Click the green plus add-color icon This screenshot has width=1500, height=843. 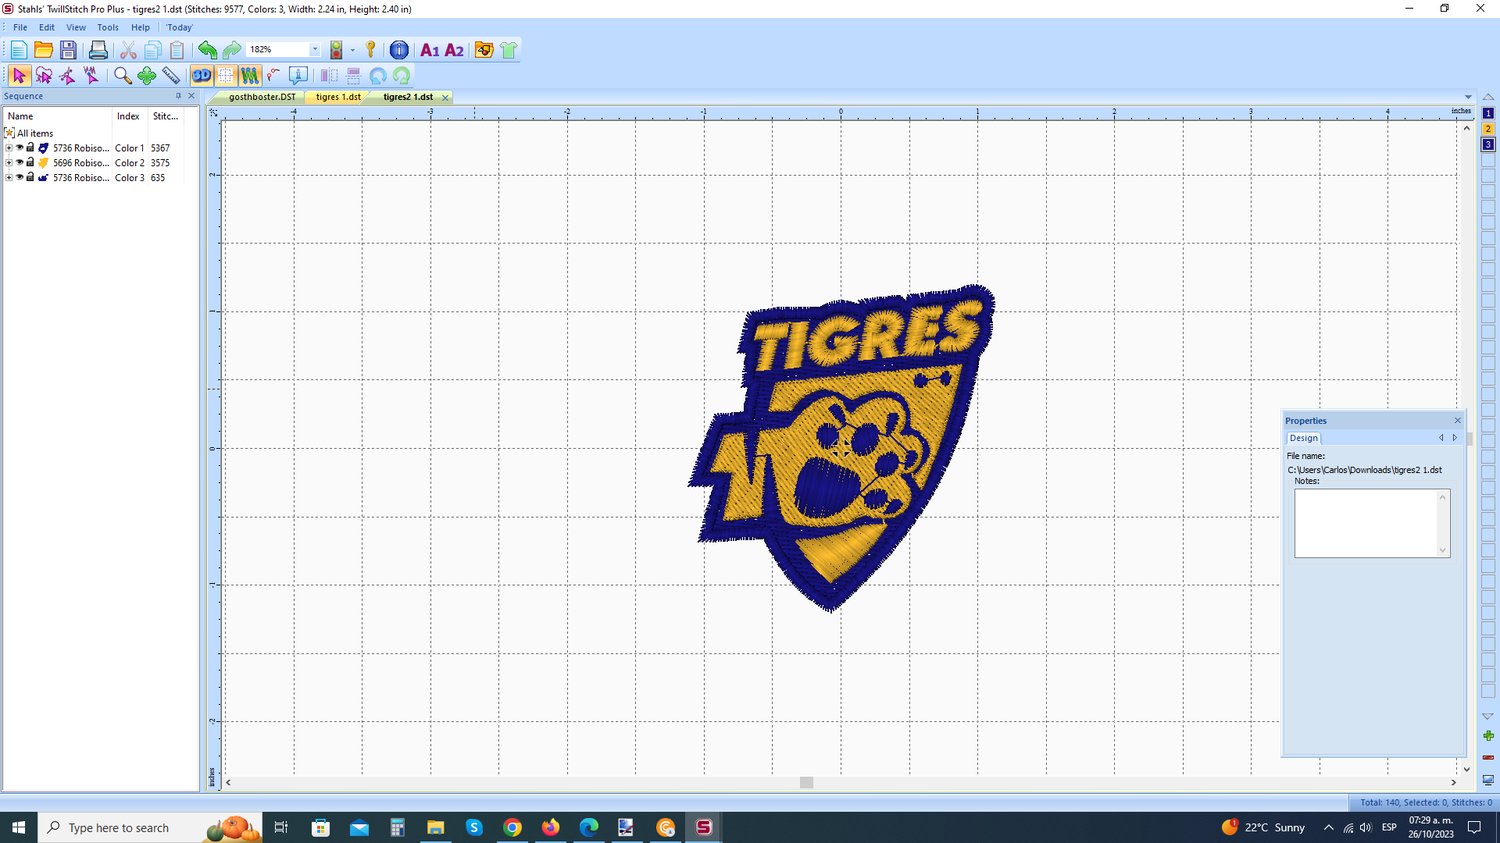click(x=1488, y=736)
